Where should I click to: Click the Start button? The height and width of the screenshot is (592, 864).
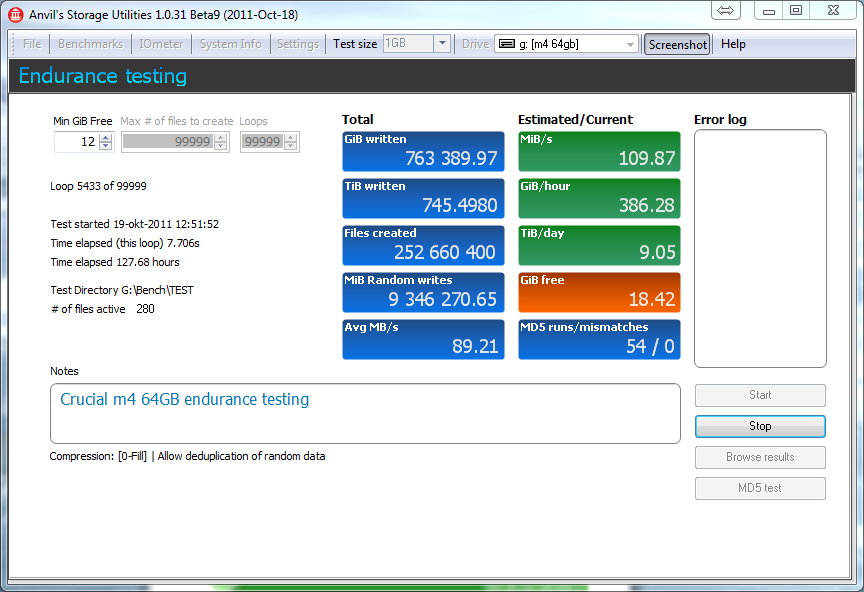[760, 395]
